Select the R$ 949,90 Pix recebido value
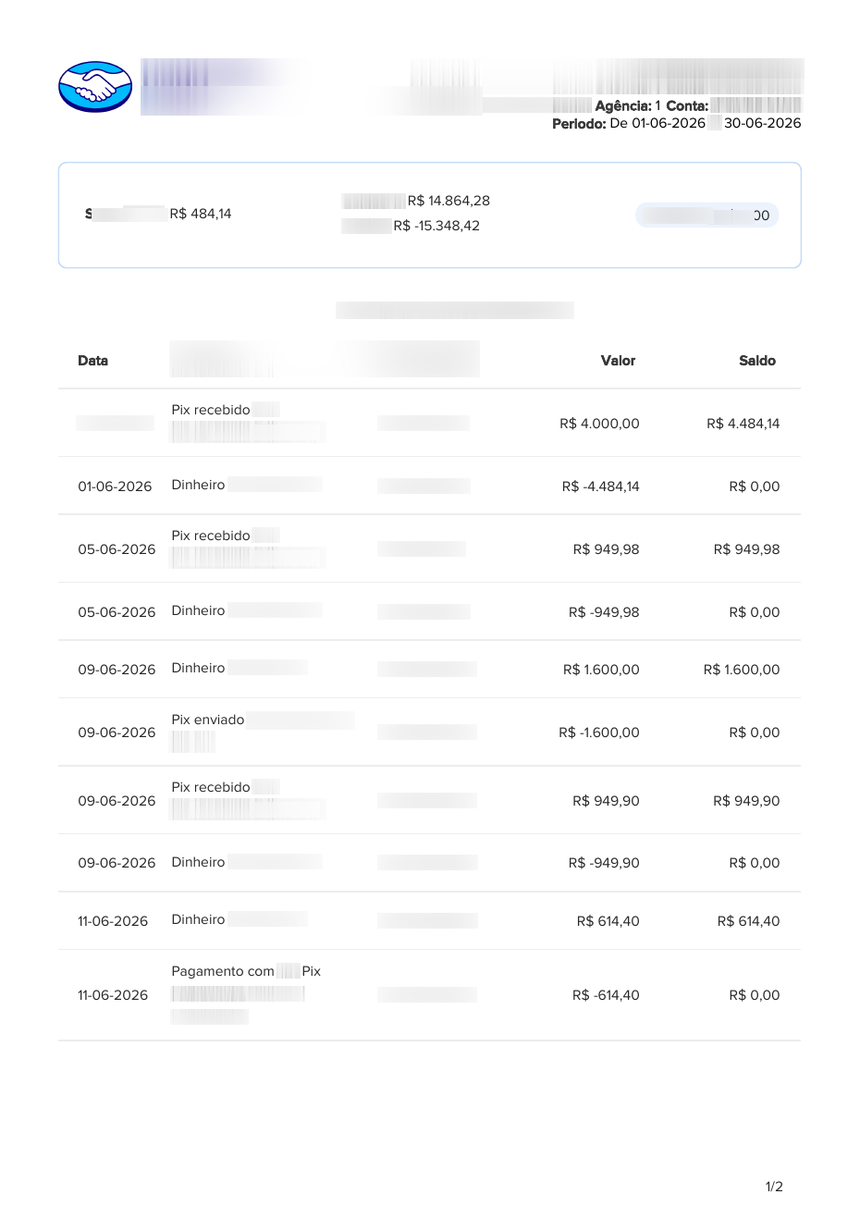The image size is (860, 1219). click(x=606, y=801)
